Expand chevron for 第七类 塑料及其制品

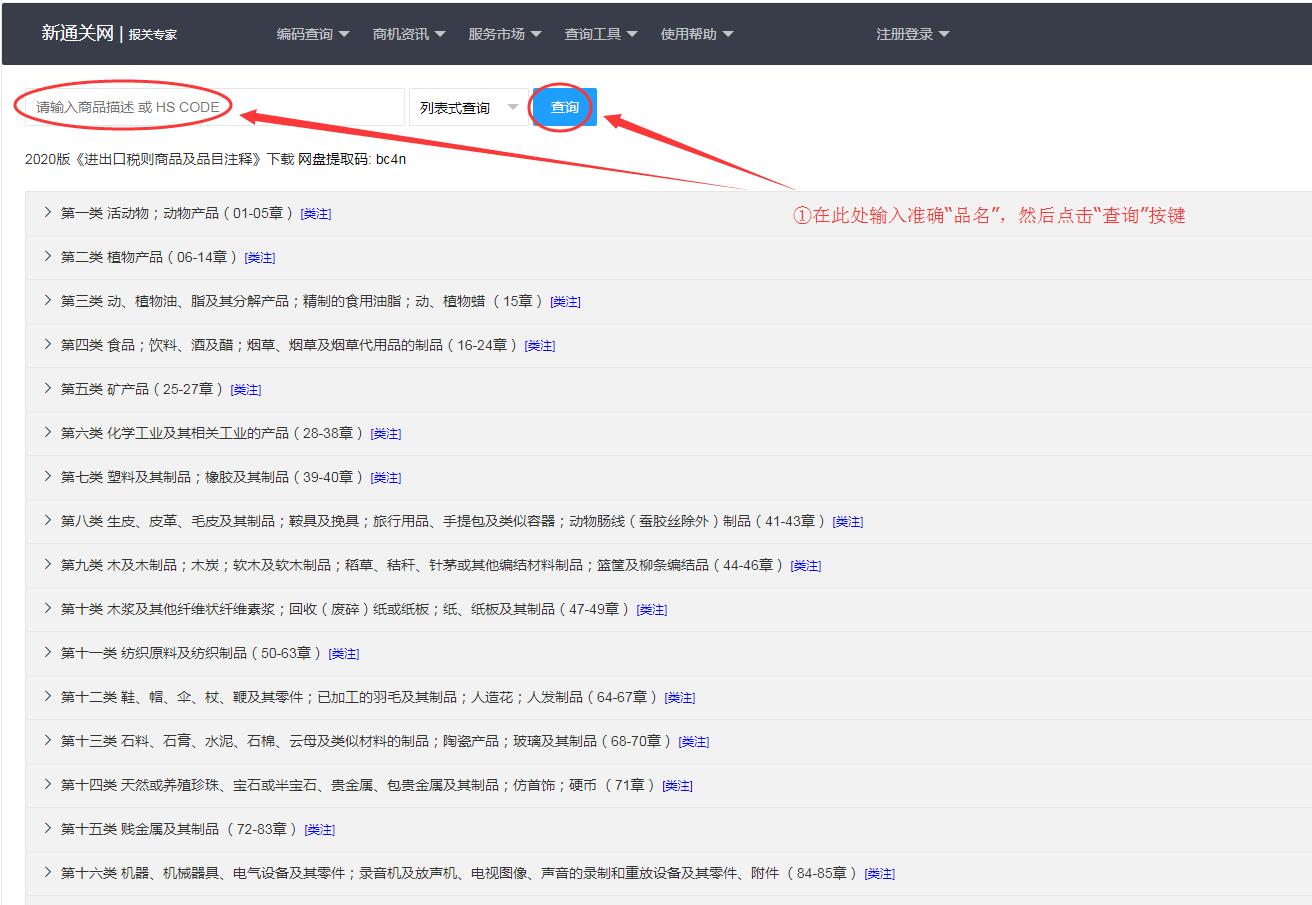47,476
